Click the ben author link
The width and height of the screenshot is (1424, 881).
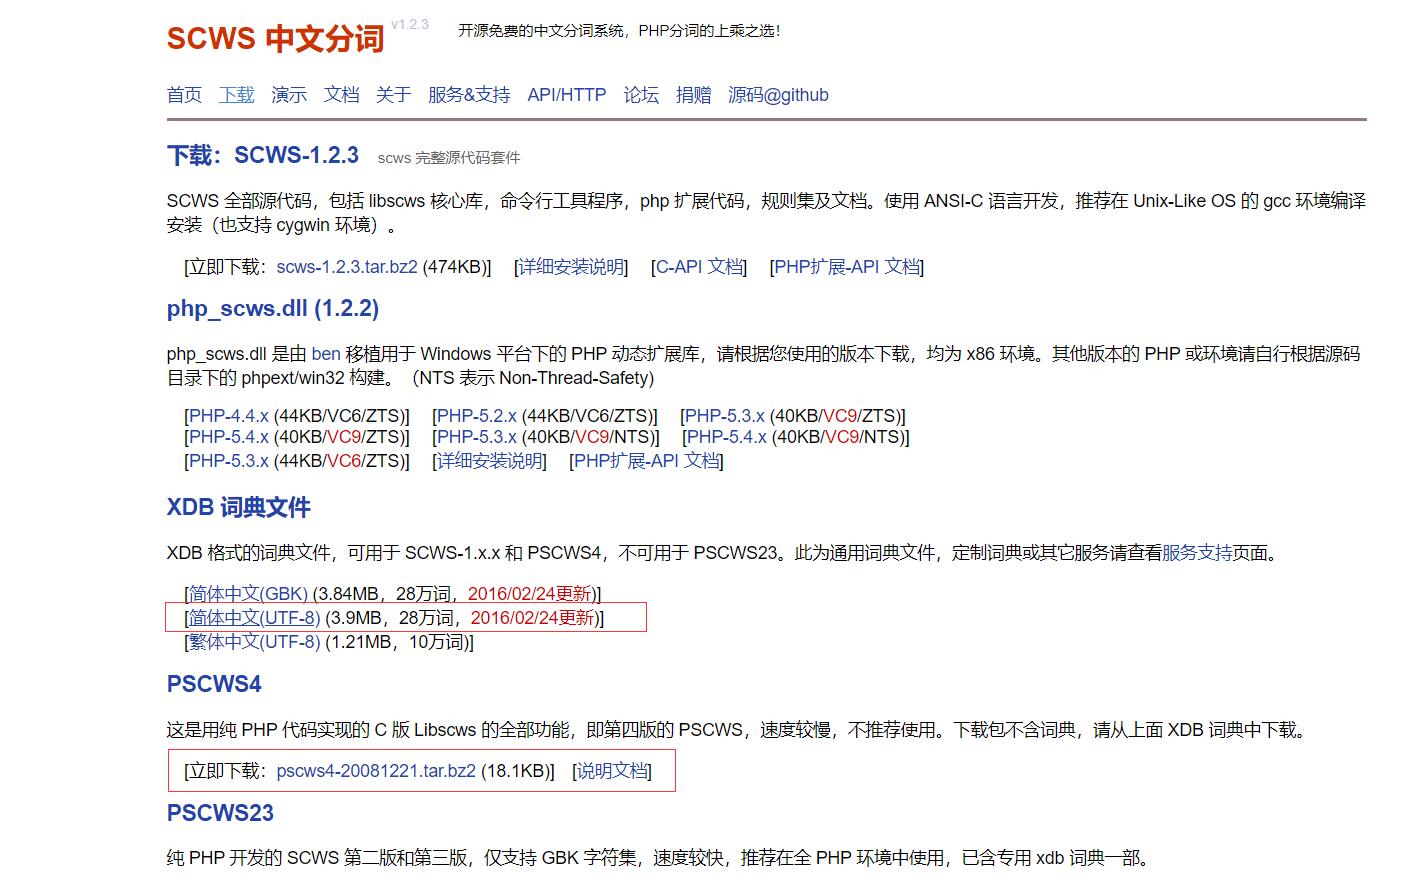pyautogui.click(x=326, y=354)
